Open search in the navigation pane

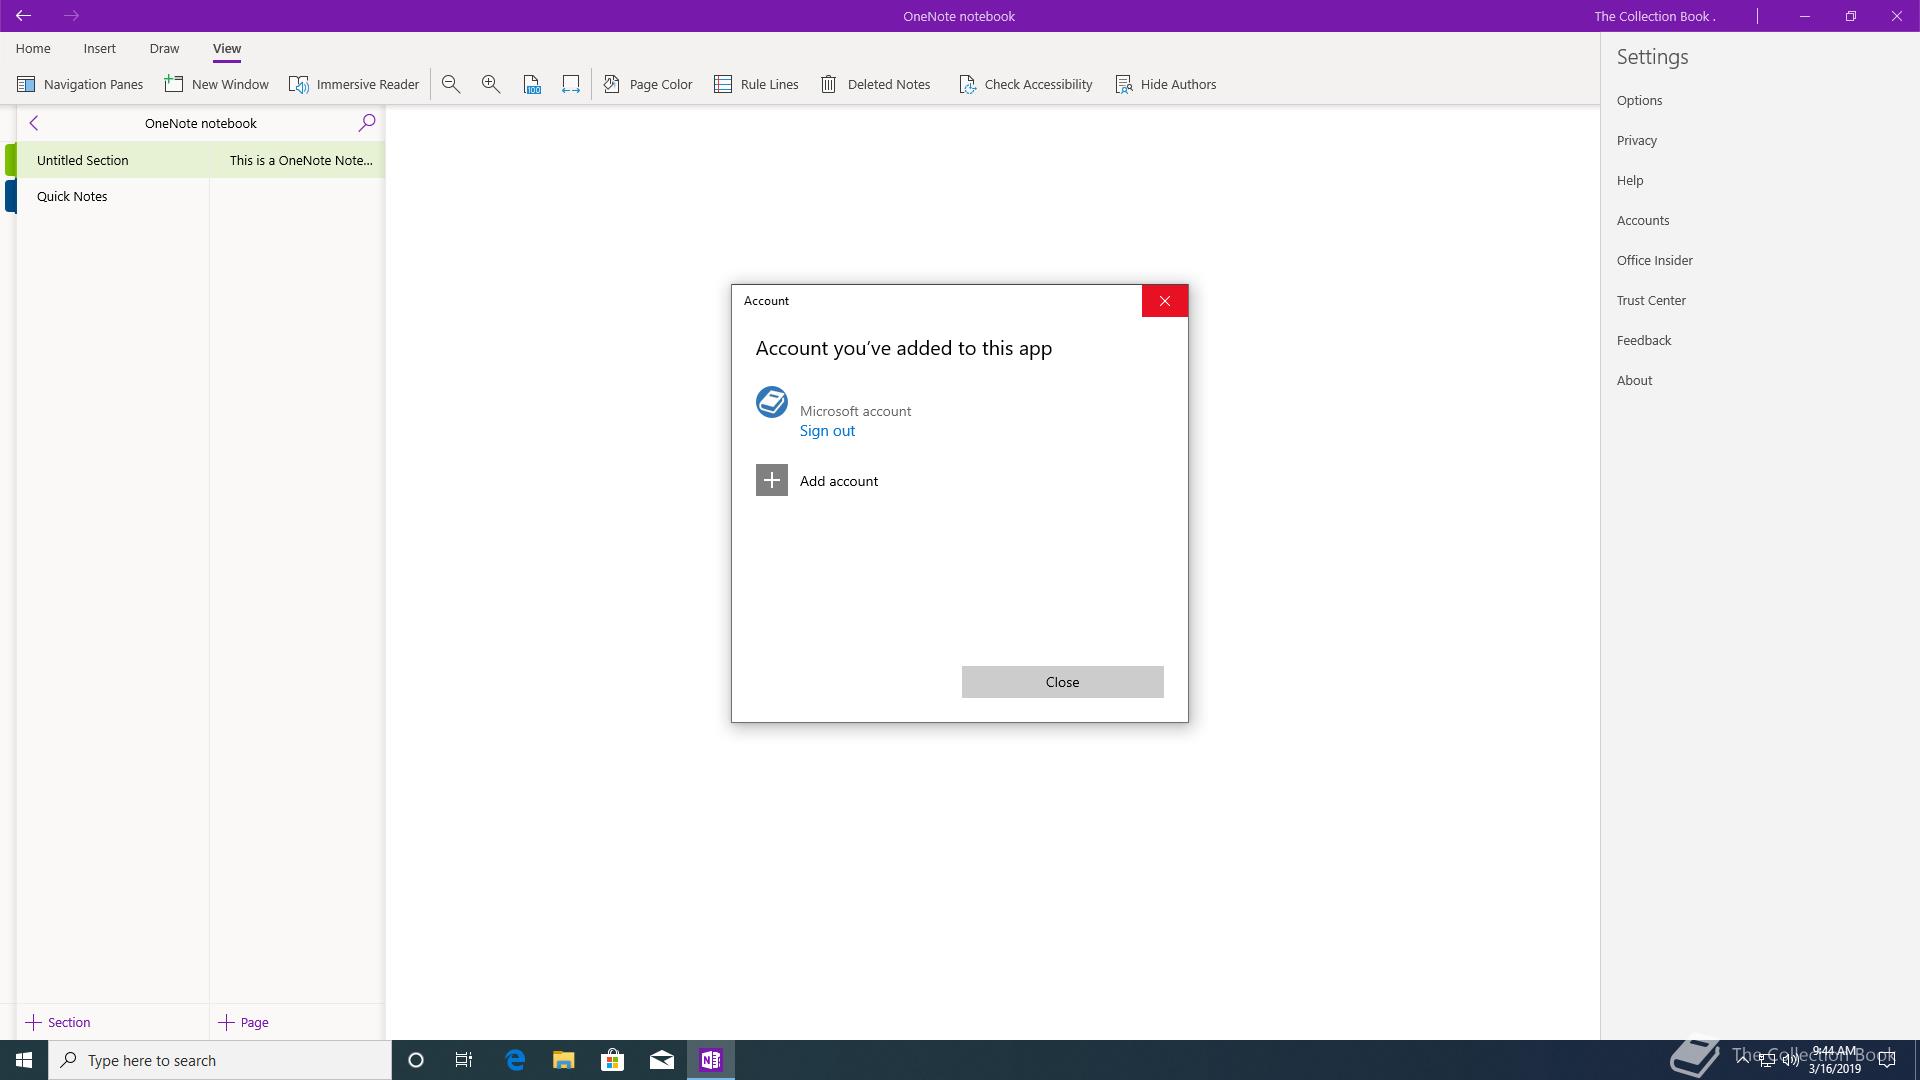[367, 123]
